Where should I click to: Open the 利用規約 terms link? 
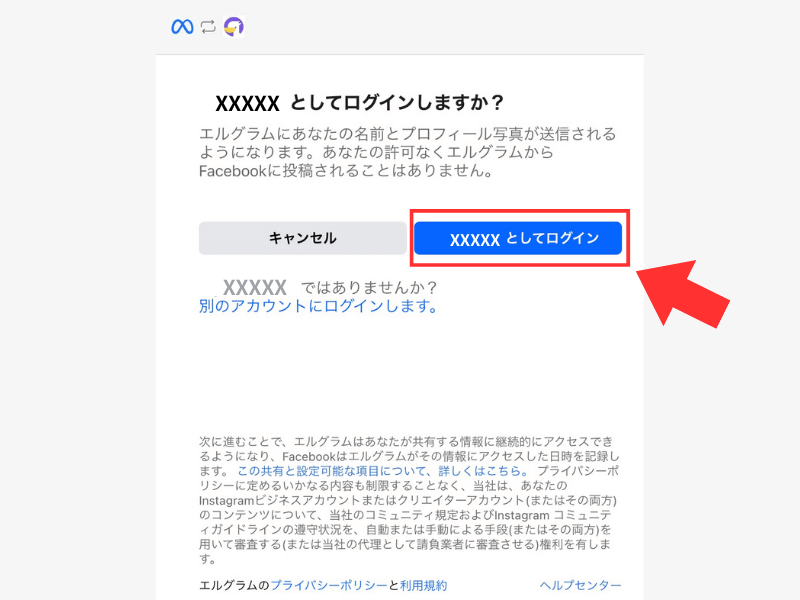click(423, 585)
